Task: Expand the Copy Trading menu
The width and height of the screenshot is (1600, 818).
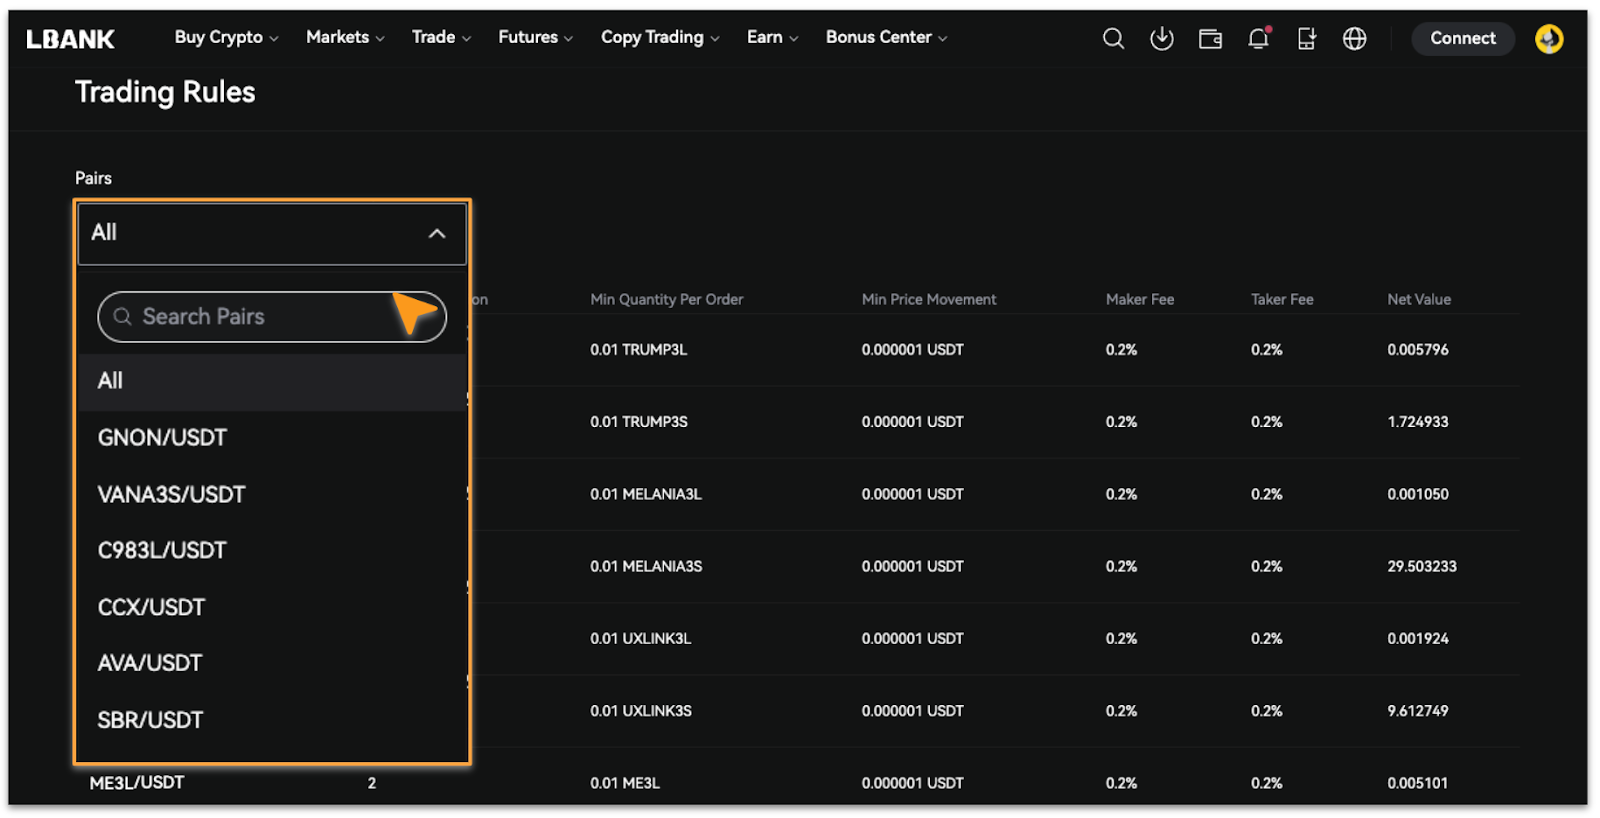Action: click(x=659, y=38)
